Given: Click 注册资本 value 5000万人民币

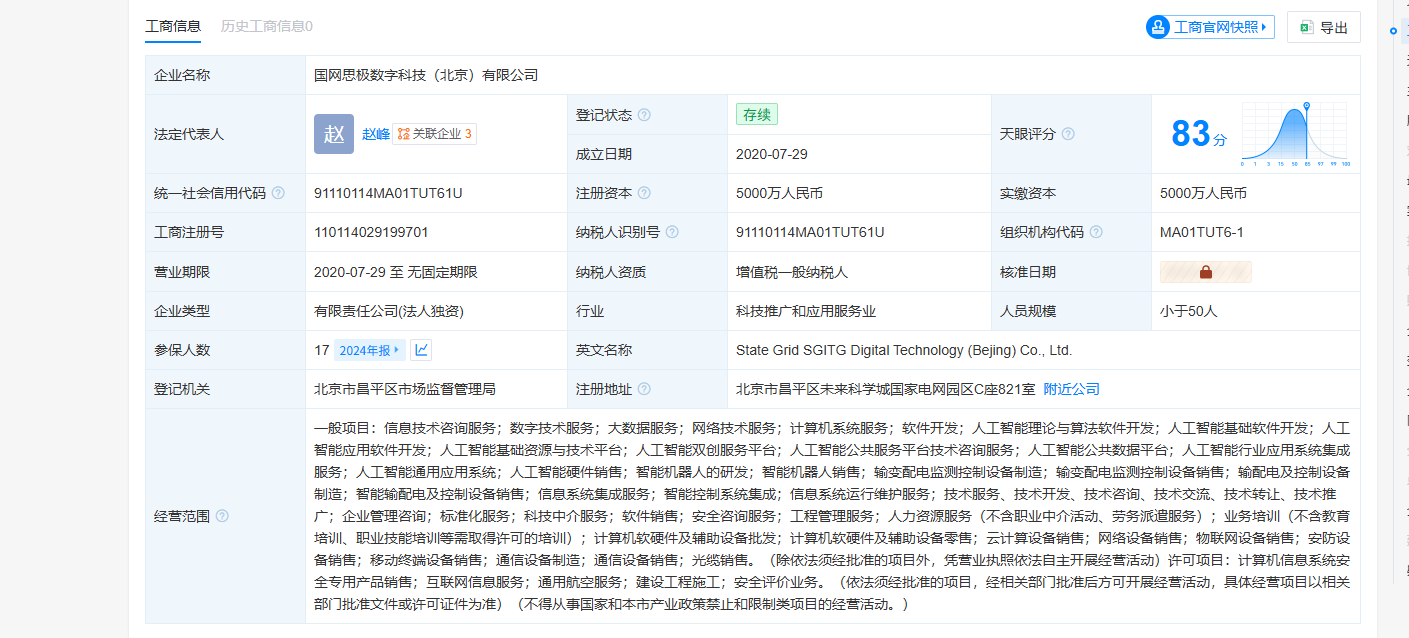Looking at the screenshot, I should [x=779, y=193].
